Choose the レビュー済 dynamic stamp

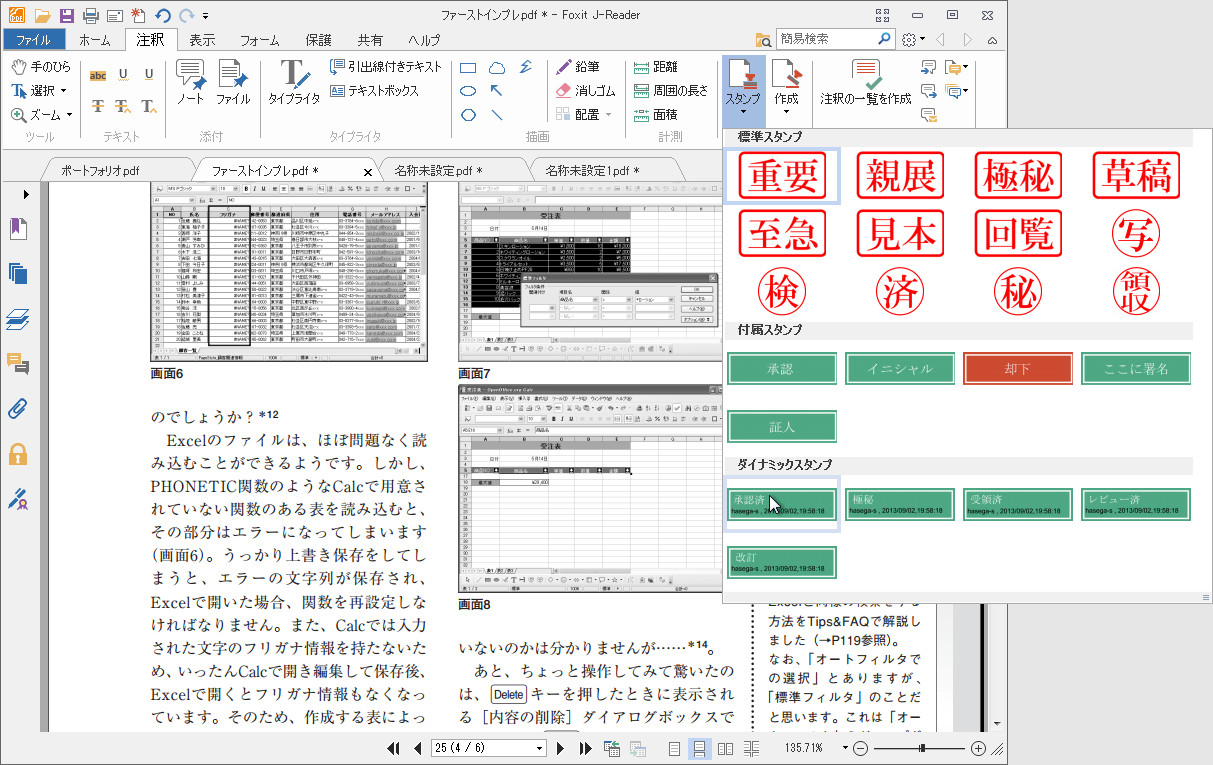coord(1136,504)
